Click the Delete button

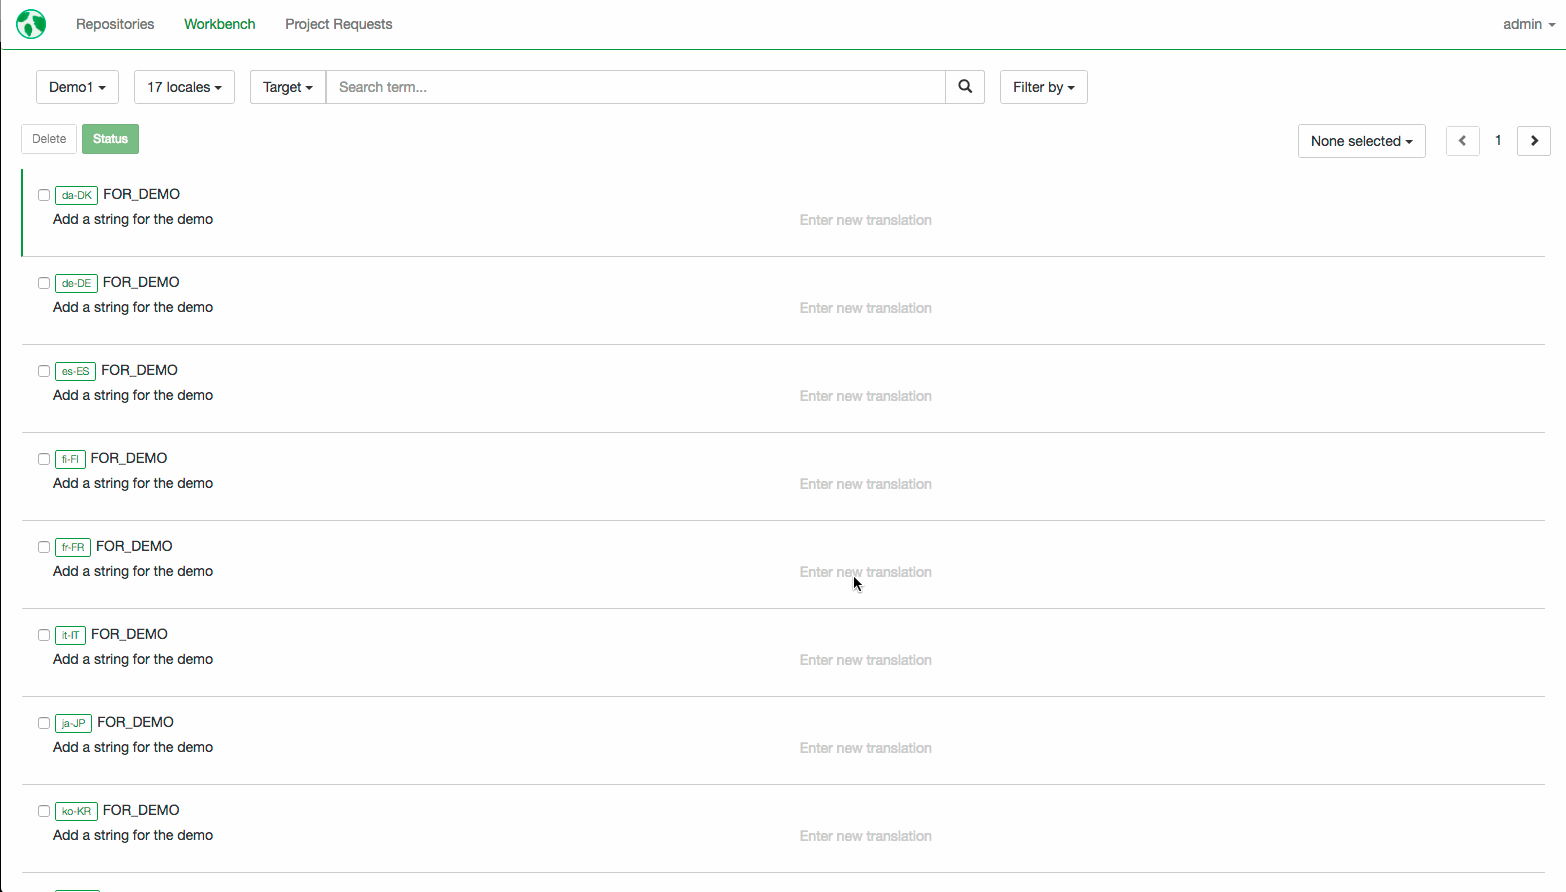click(x=49, y=139)
